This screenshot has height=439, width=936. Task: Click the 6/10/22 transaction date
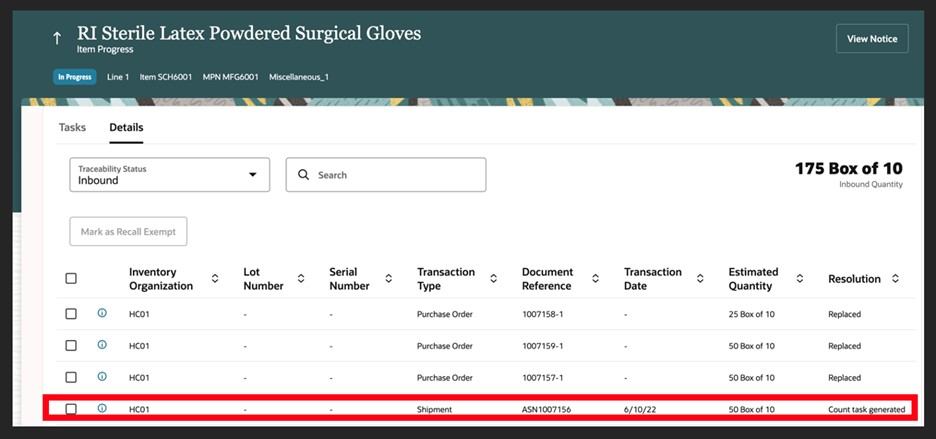638,410
